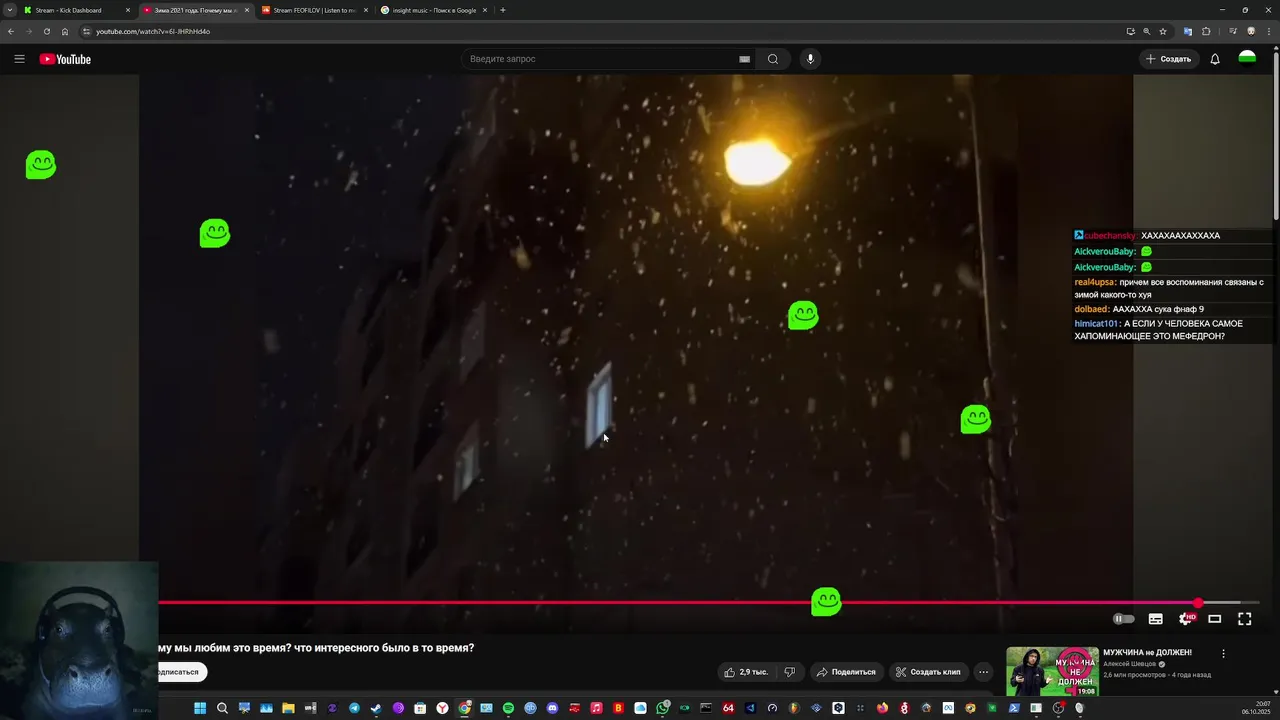1280x720 pixels.
Task: Seek using the red video progress bar
Action: click(708, 603)
